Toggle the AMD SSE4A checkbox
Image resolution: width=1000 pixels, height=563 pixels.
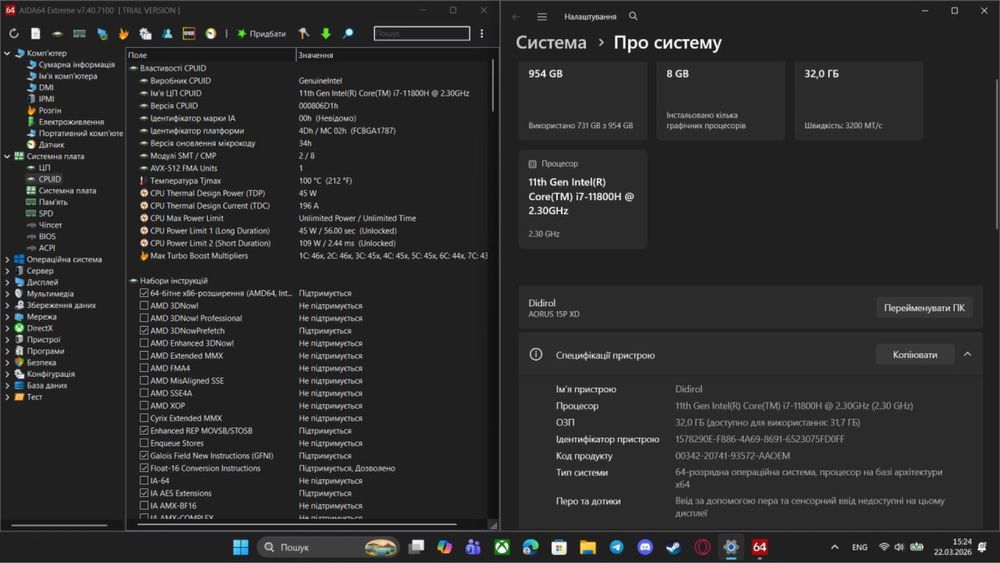pyautogui.click(x=144, y=393)
